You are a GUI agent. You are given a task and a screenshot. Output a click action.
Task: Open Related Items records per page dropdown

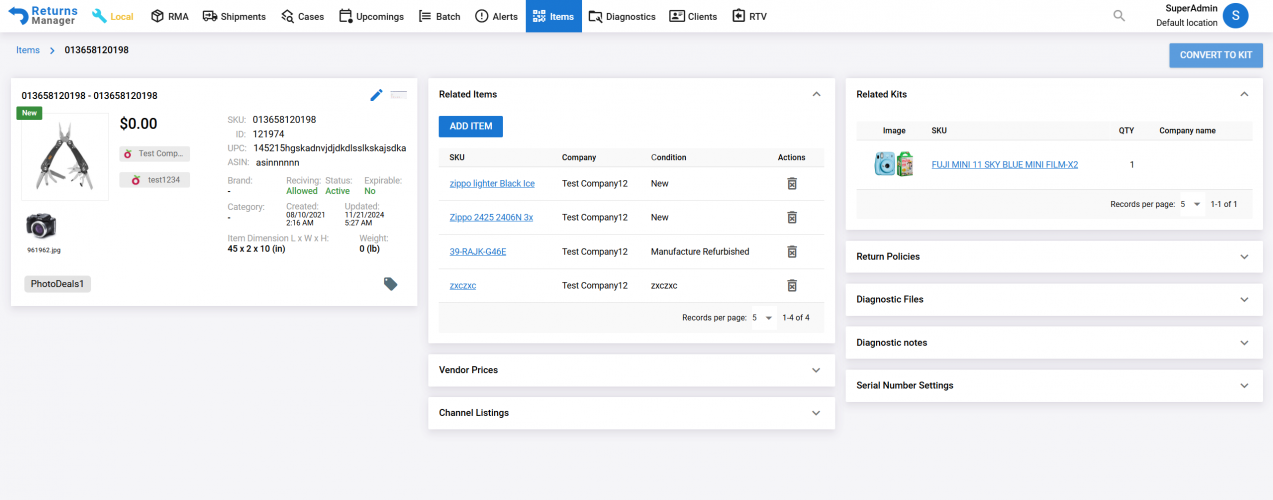(762, 318)
